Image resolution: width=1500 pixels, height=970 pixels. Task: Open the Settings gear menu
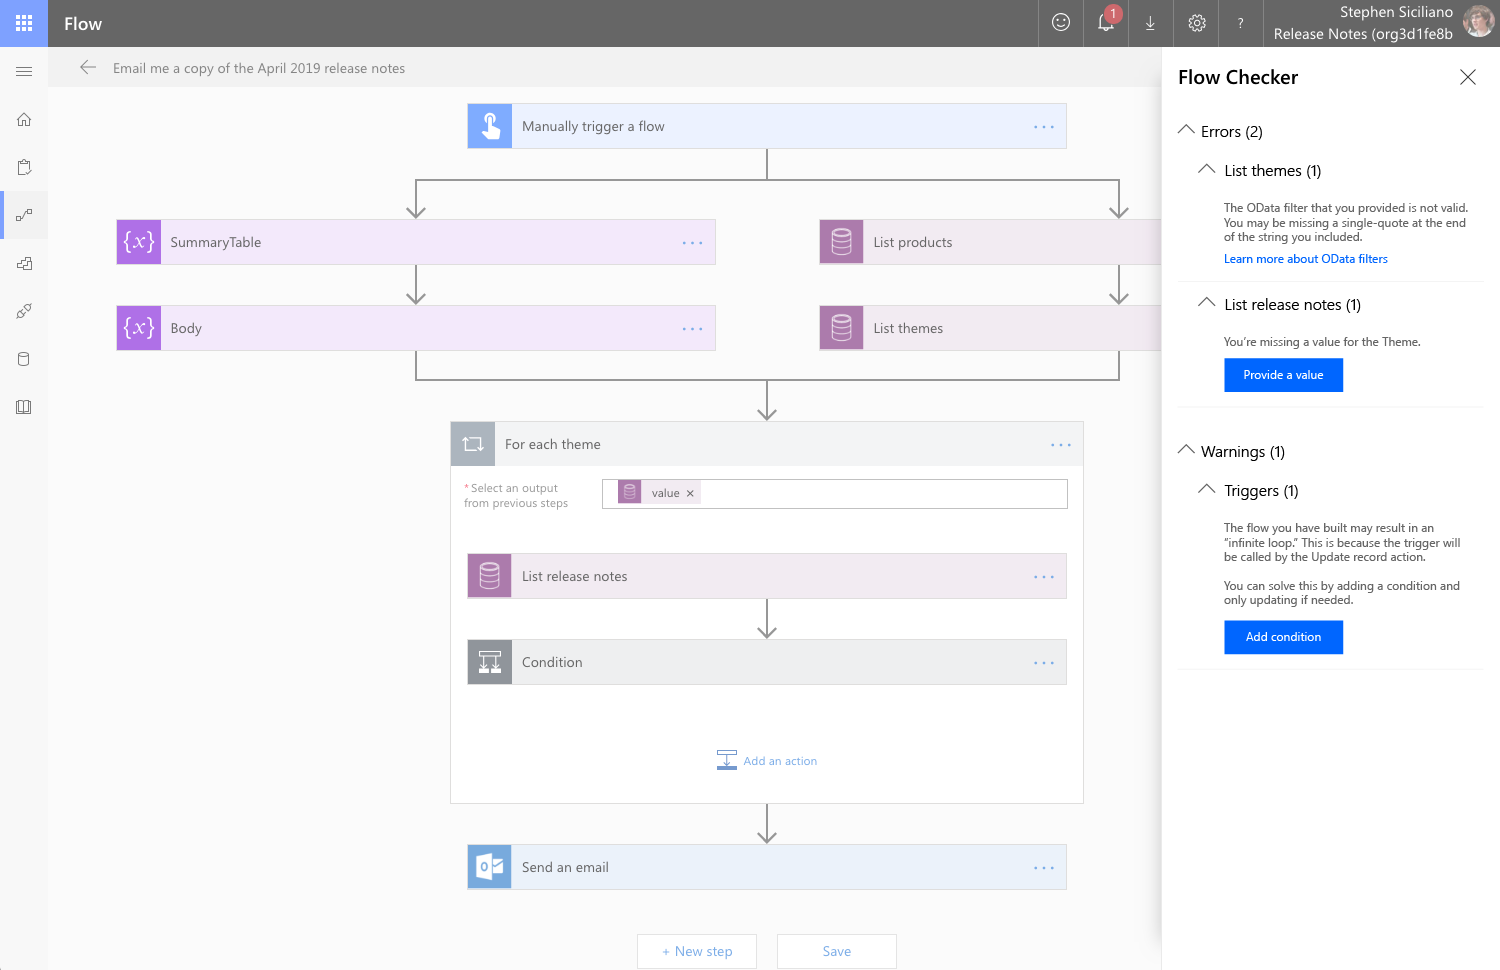(1196, 23)
